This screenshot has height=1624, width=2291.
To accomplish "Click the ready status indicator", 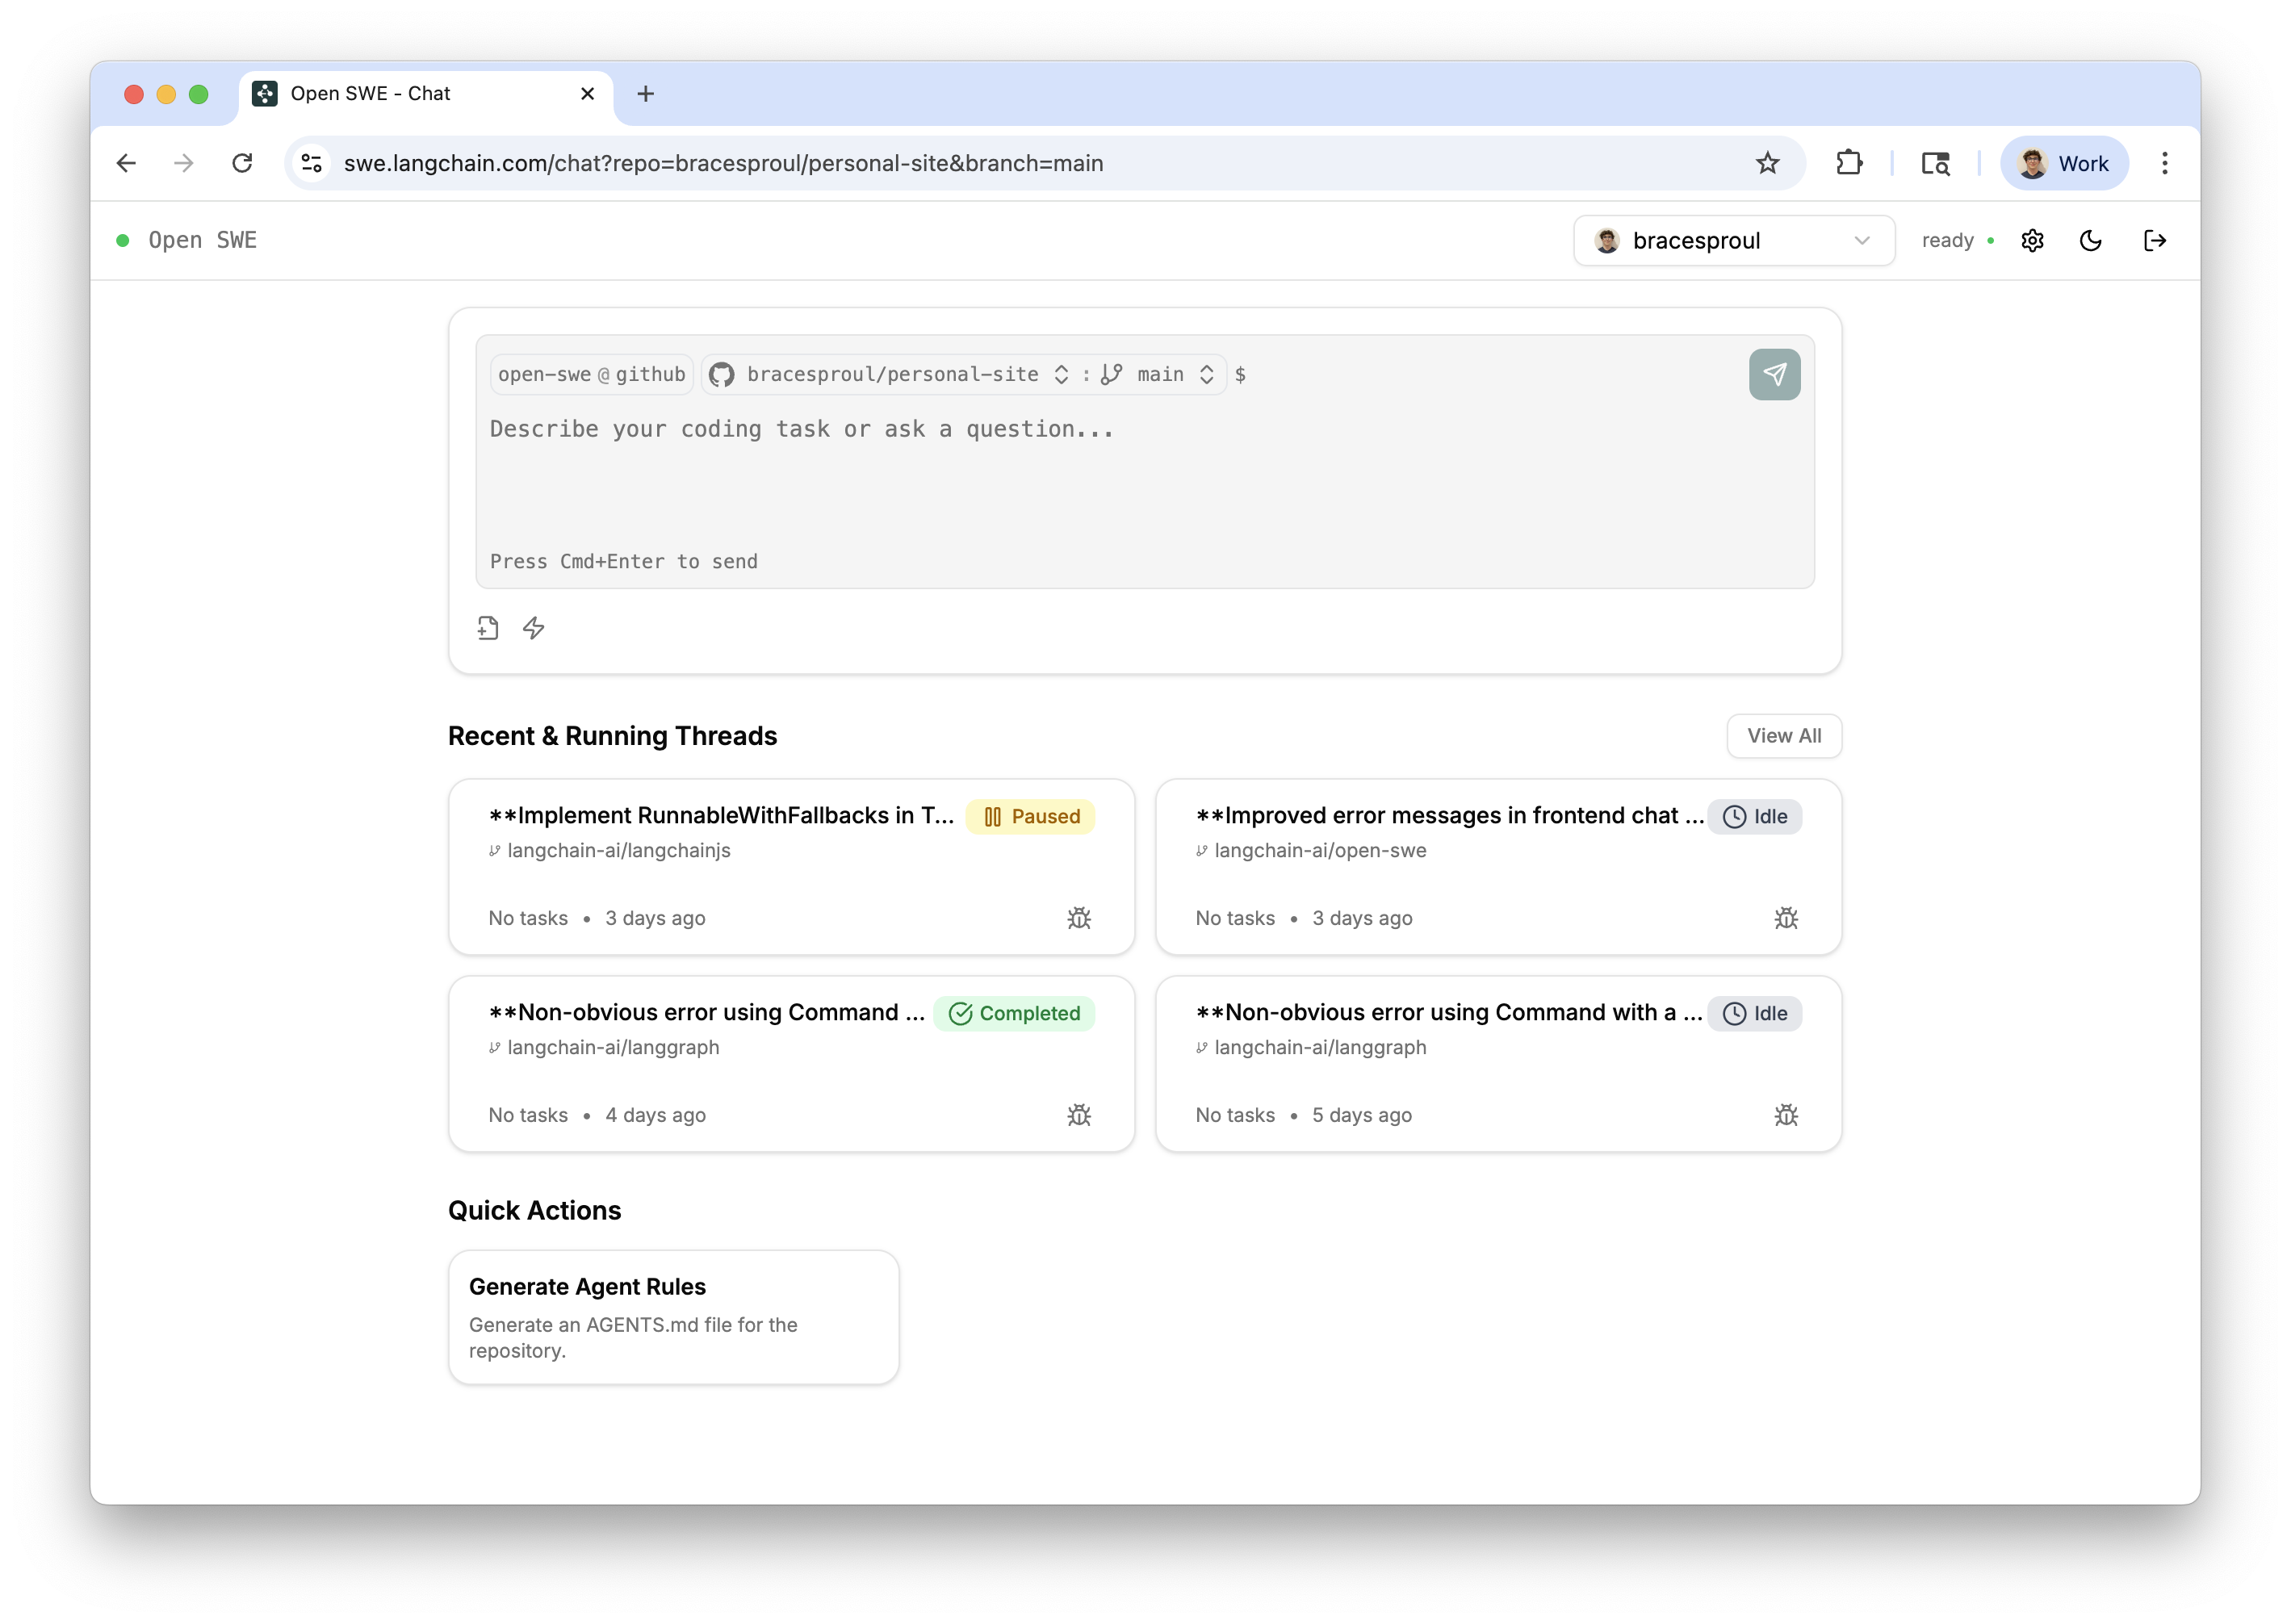I will point(1957,241).
